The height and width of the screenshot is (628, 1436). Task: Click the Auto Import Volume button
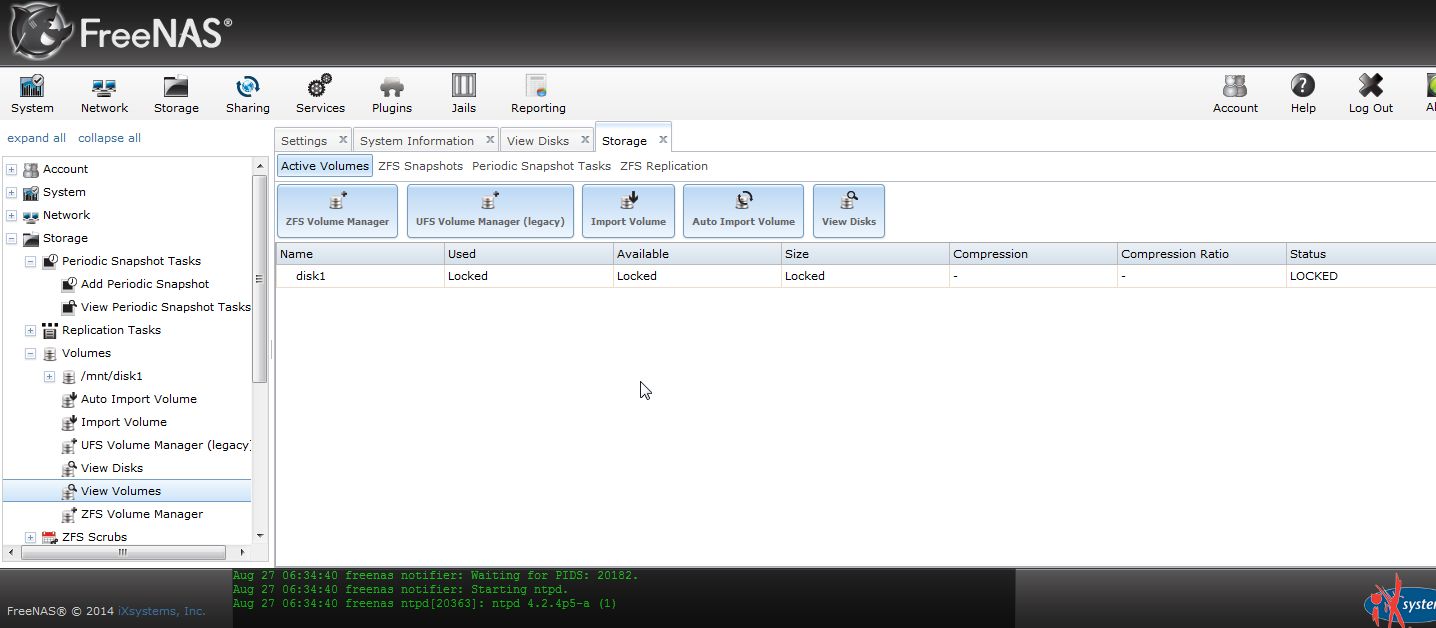coord(743,211)
